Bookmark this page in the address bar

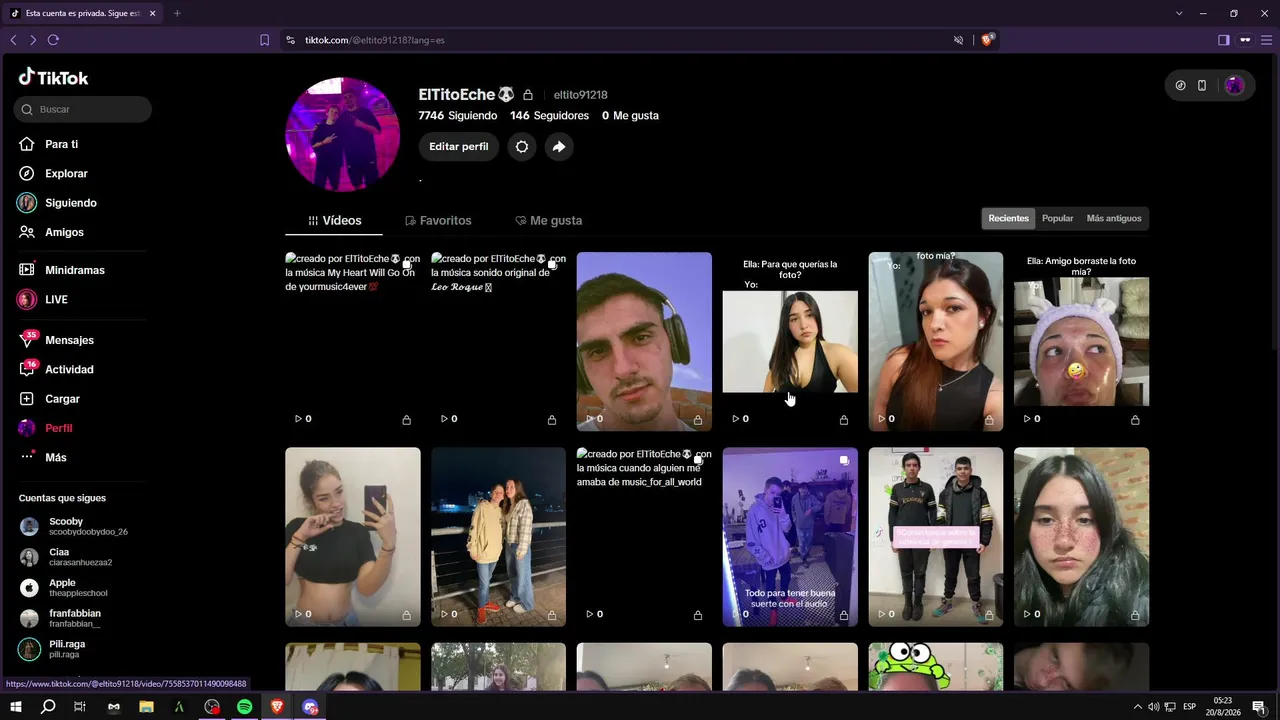point(264,40)
